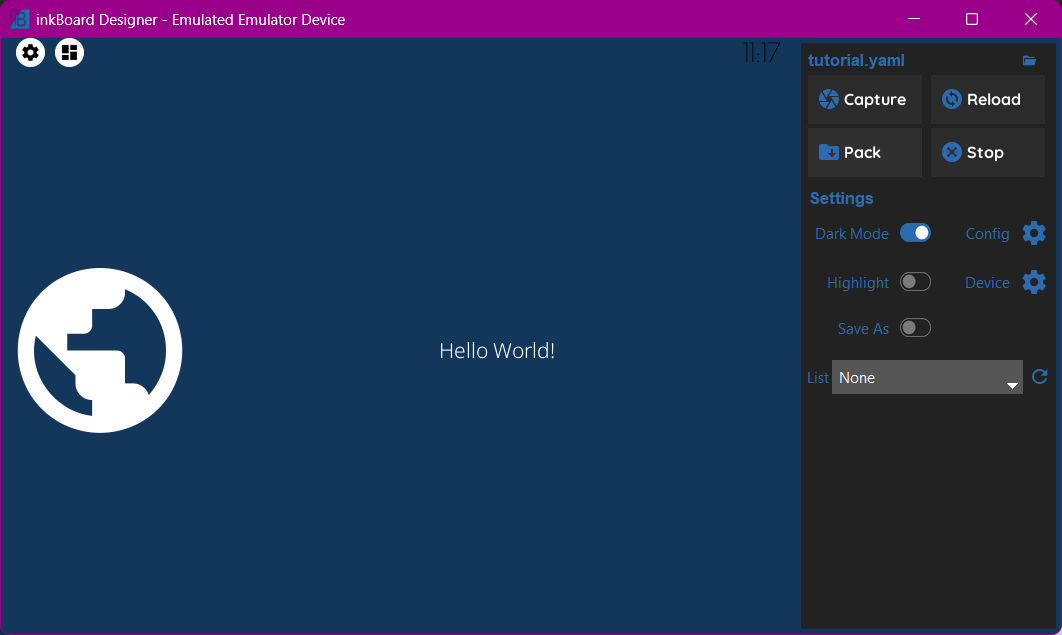
Task: Enable the Highlight switch
Action: (915, 282)
